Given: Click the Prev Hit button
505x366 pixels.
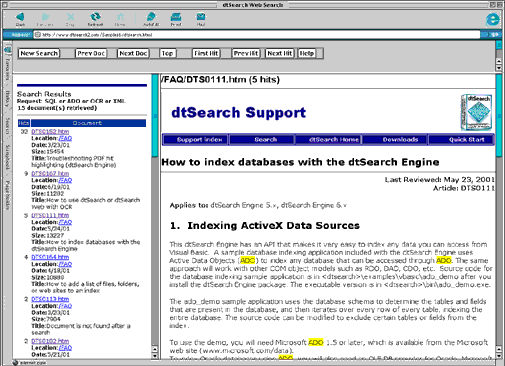Looking at the screenshot, I should click(246, 53).
